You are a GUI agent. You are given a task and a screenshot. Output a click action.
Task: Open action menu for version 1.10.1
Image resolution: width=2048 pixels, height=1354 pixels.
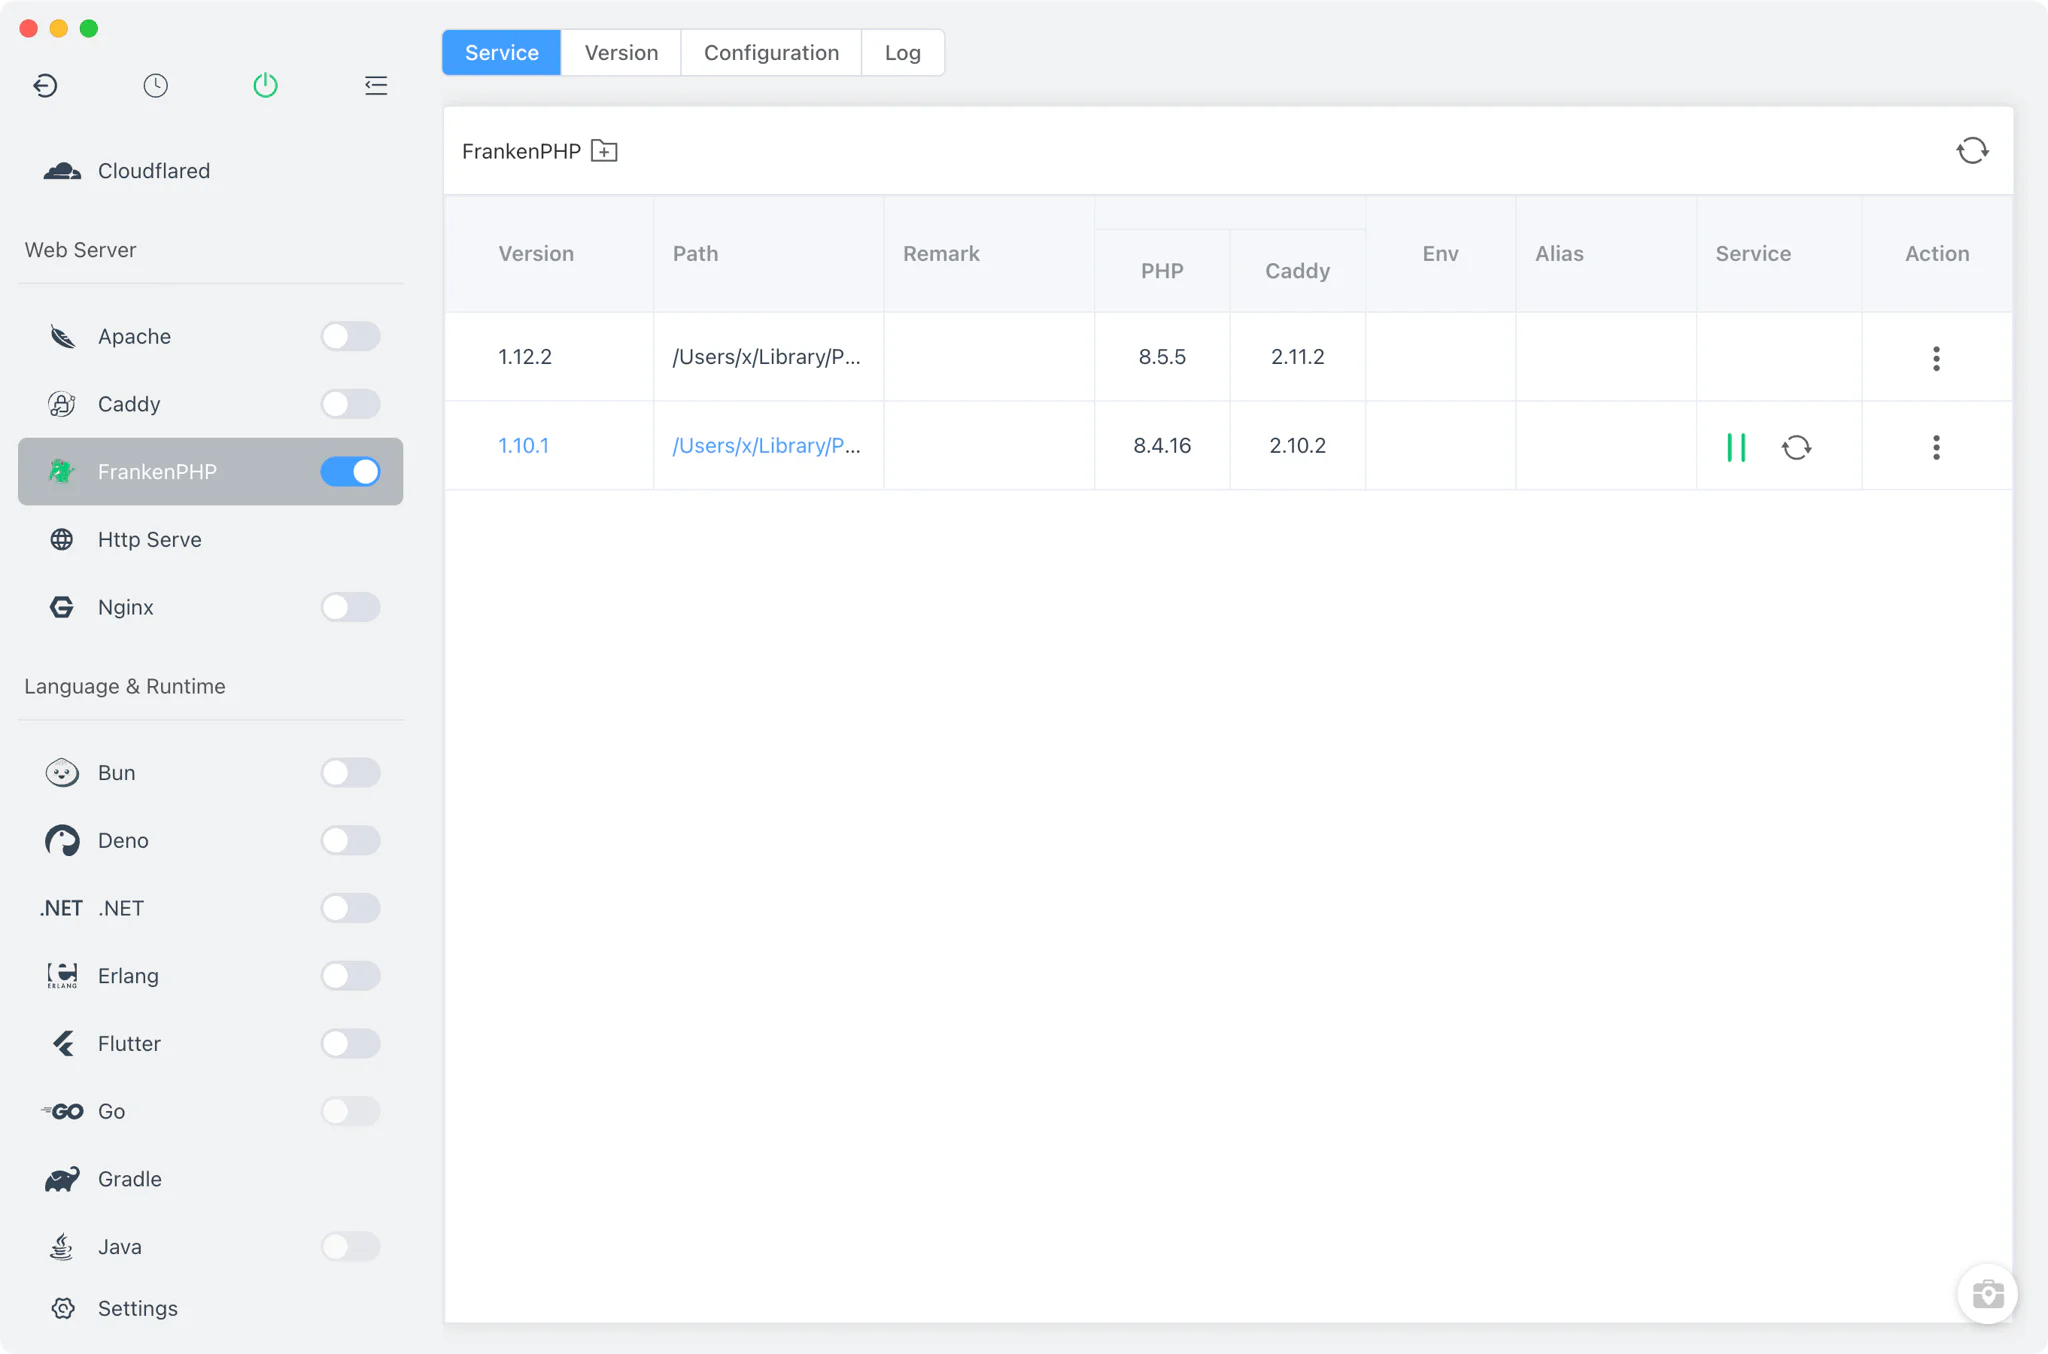1936,447
